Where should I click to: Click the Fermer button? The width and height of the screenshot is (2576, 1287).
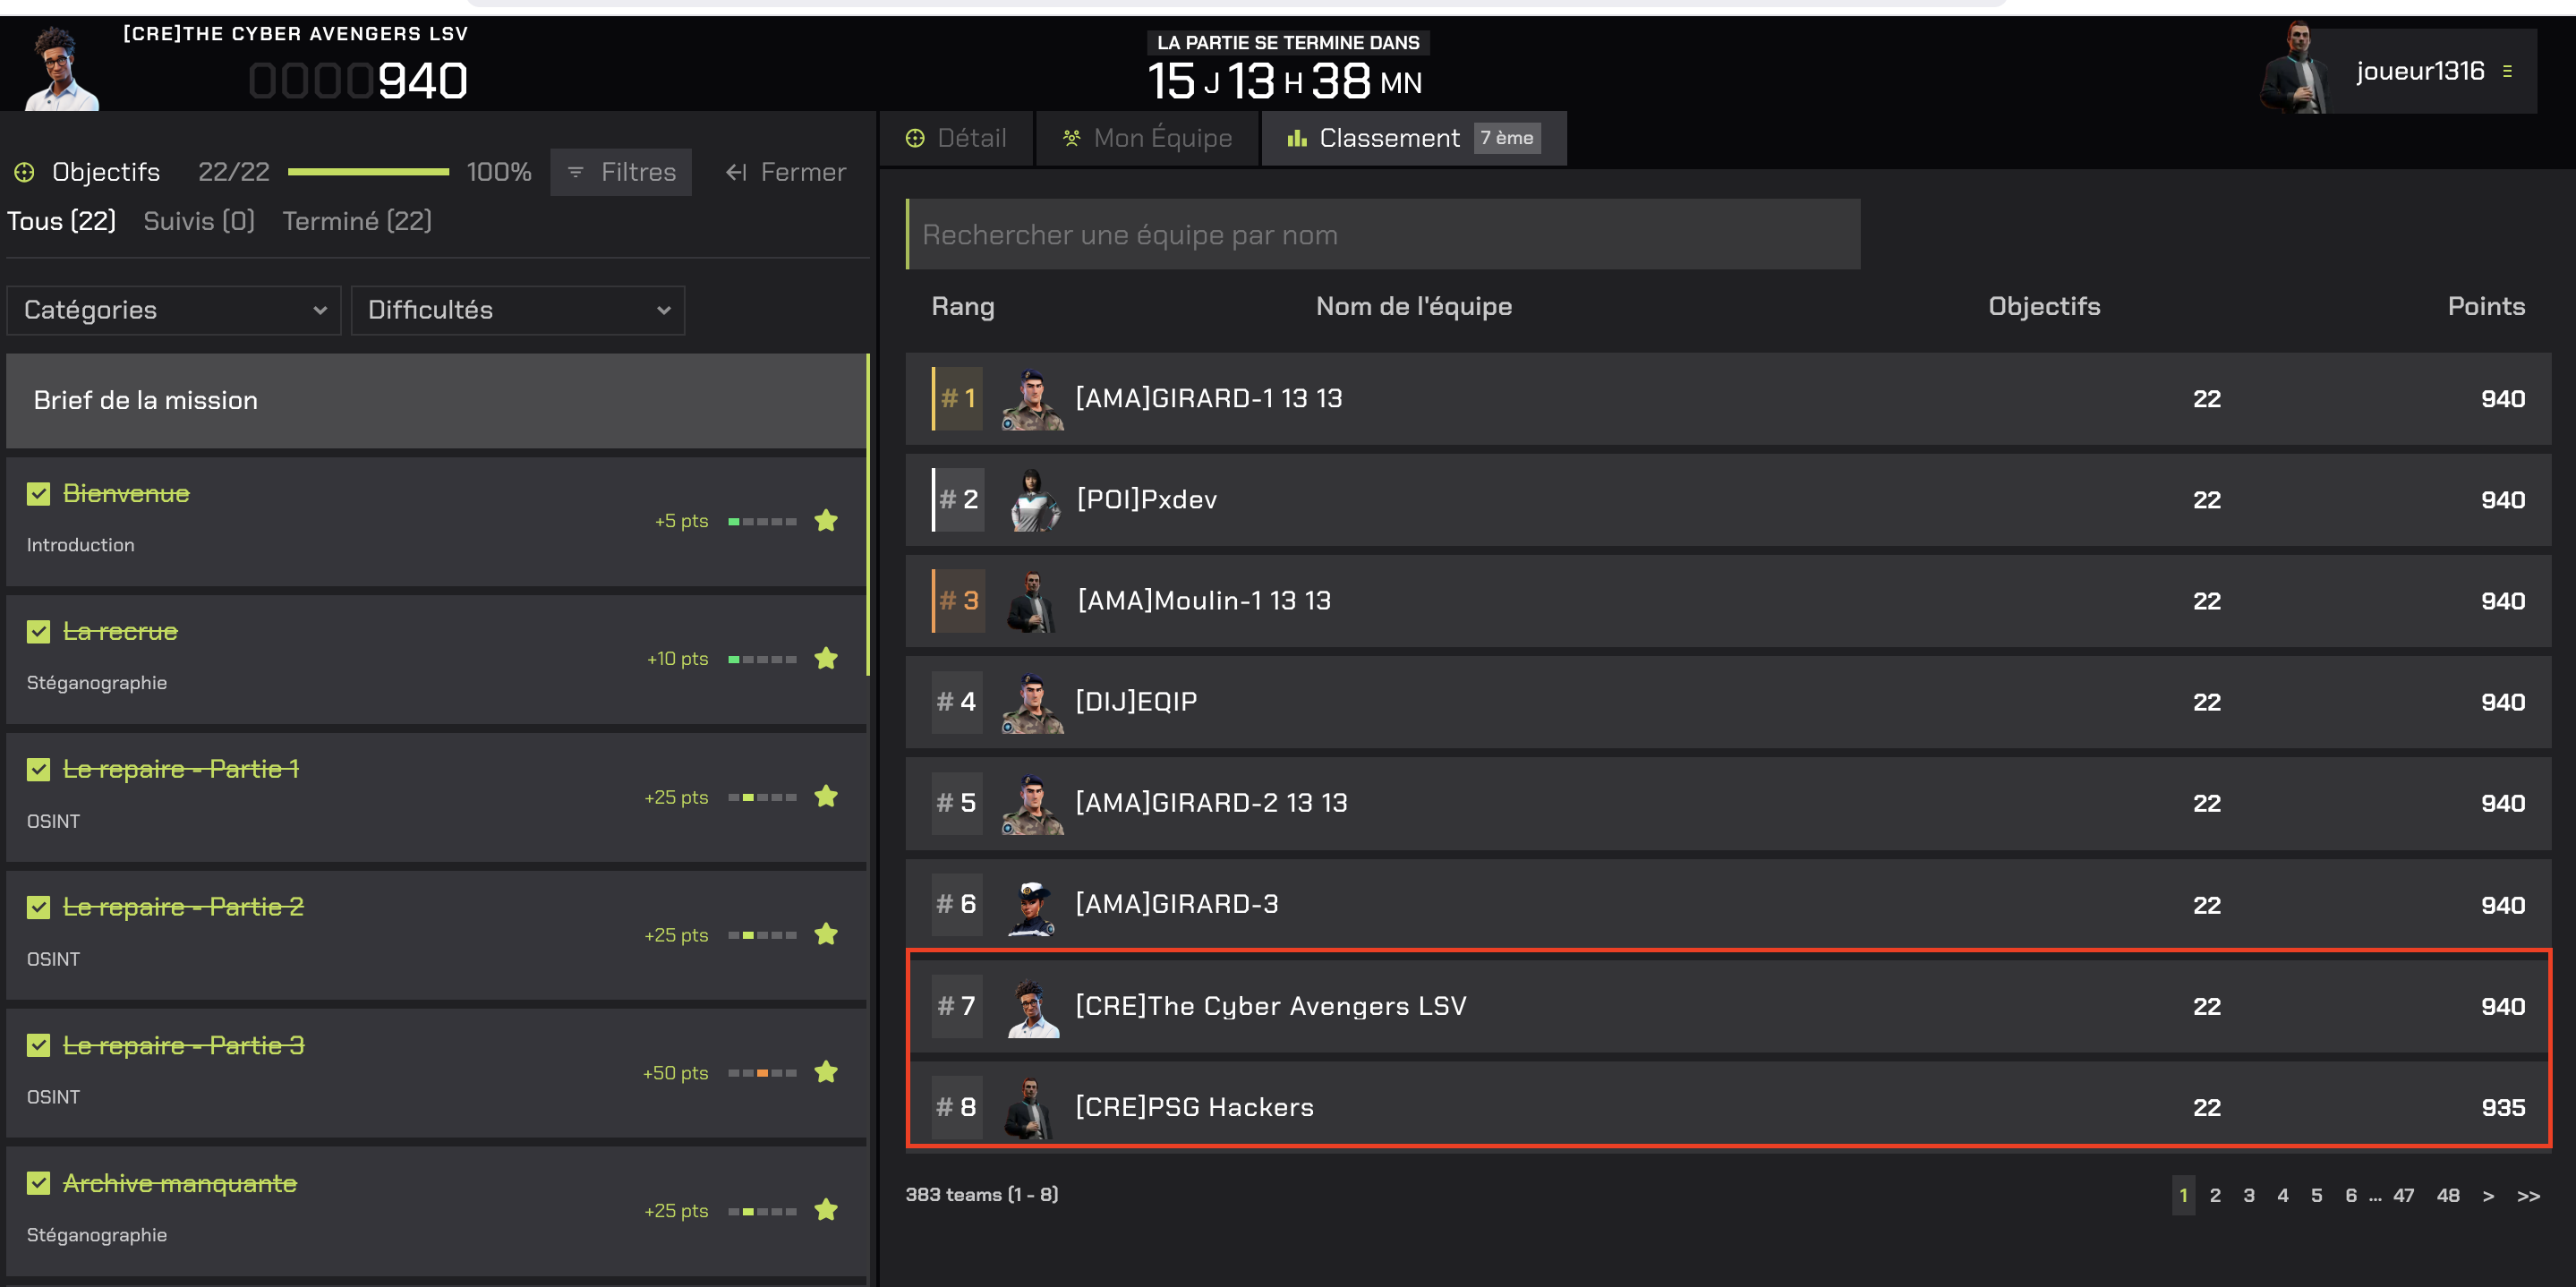click(x=785, y=172)
